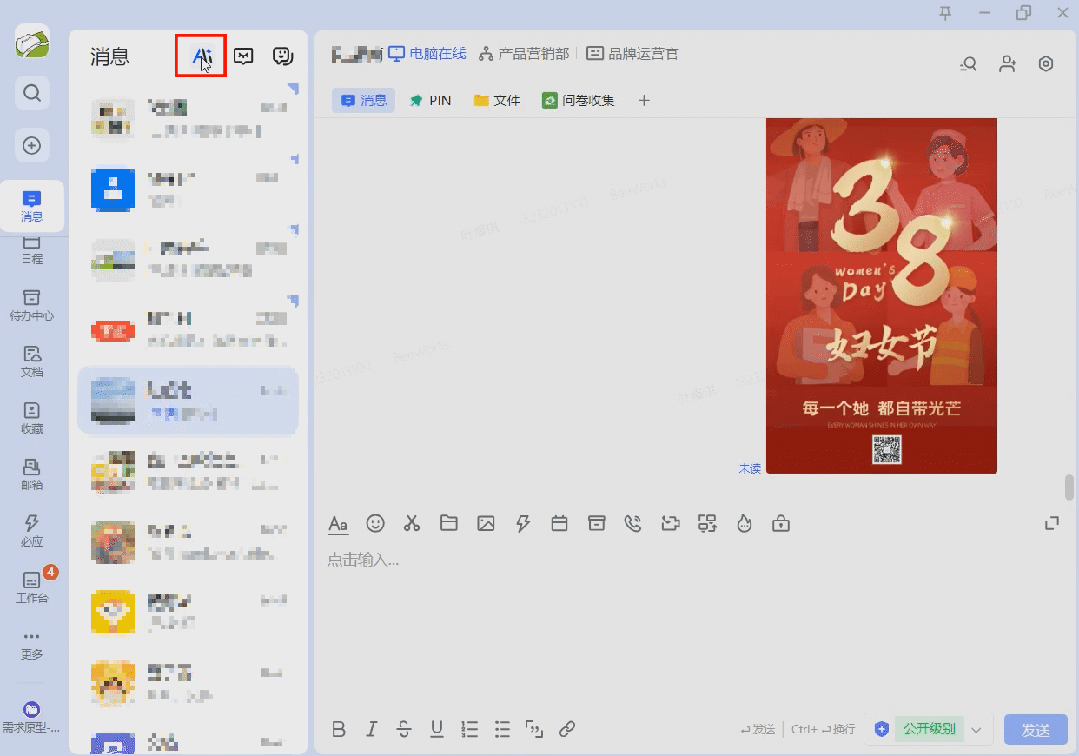Start a voice call from the toolbar
This screenshot has height=756, width=1079.
(x=633, y=523)
